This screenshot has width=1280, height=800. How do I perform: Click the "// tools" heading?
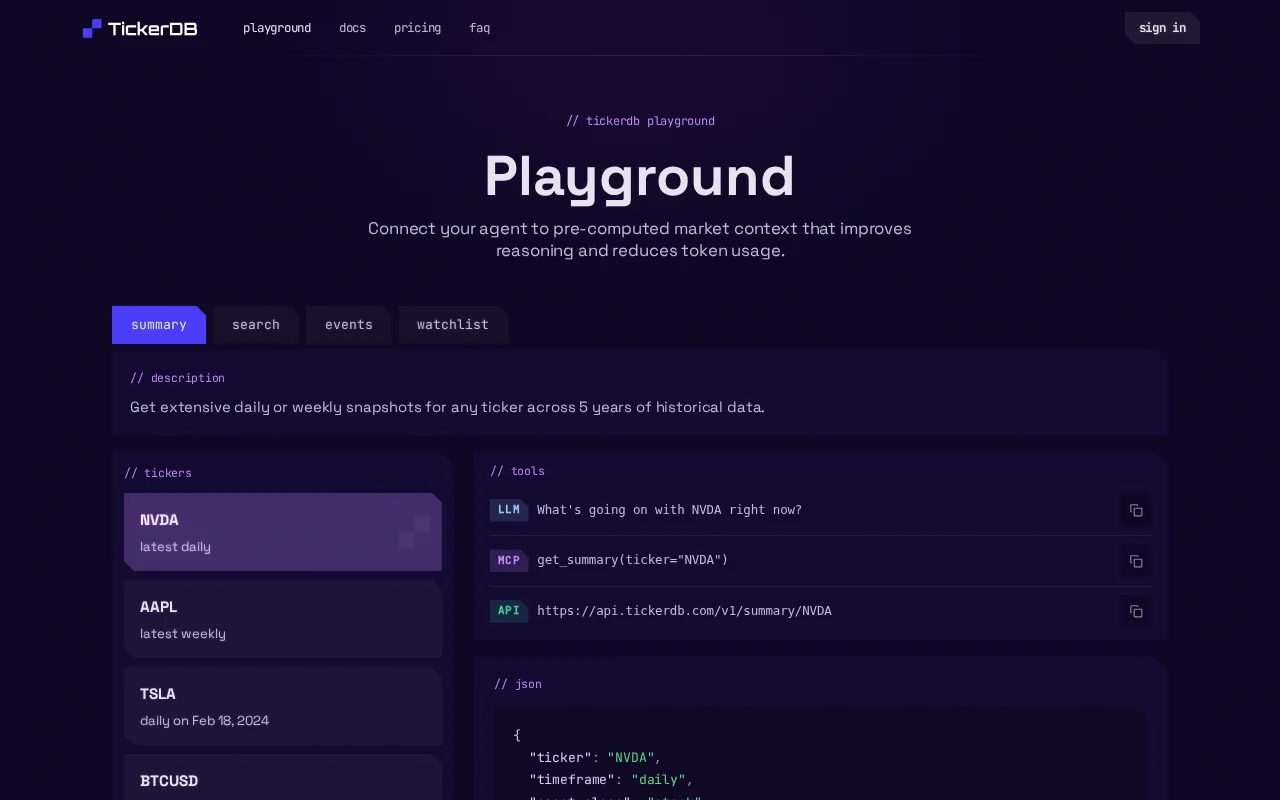517,471
